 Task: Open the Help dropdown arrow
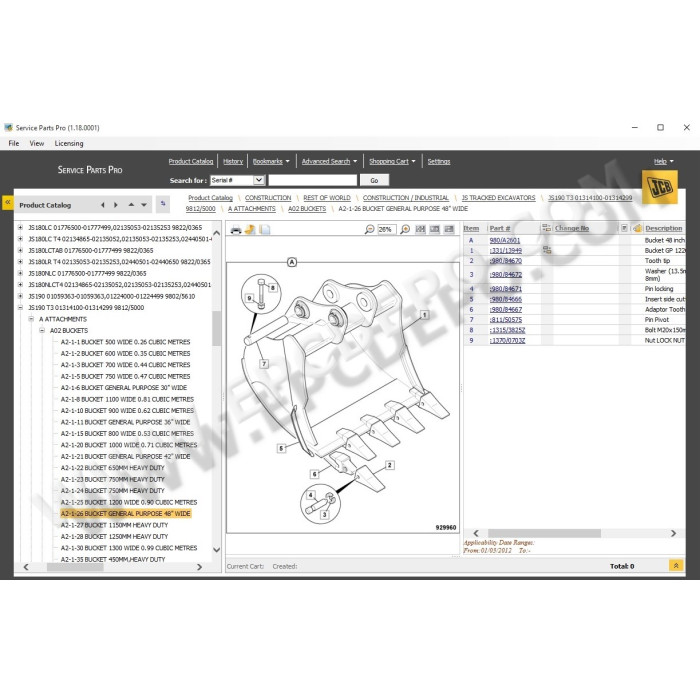(x=672, y=161)
